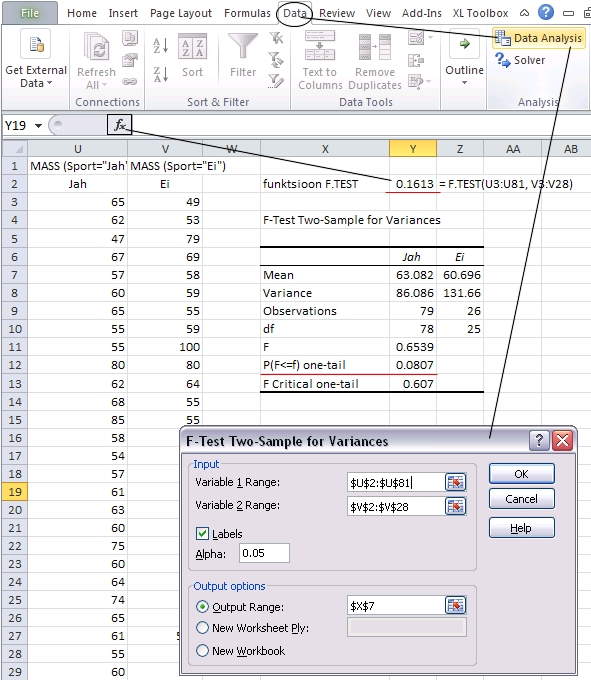
Task: Click the Refresh All icon
Action: tap(97, 46)
